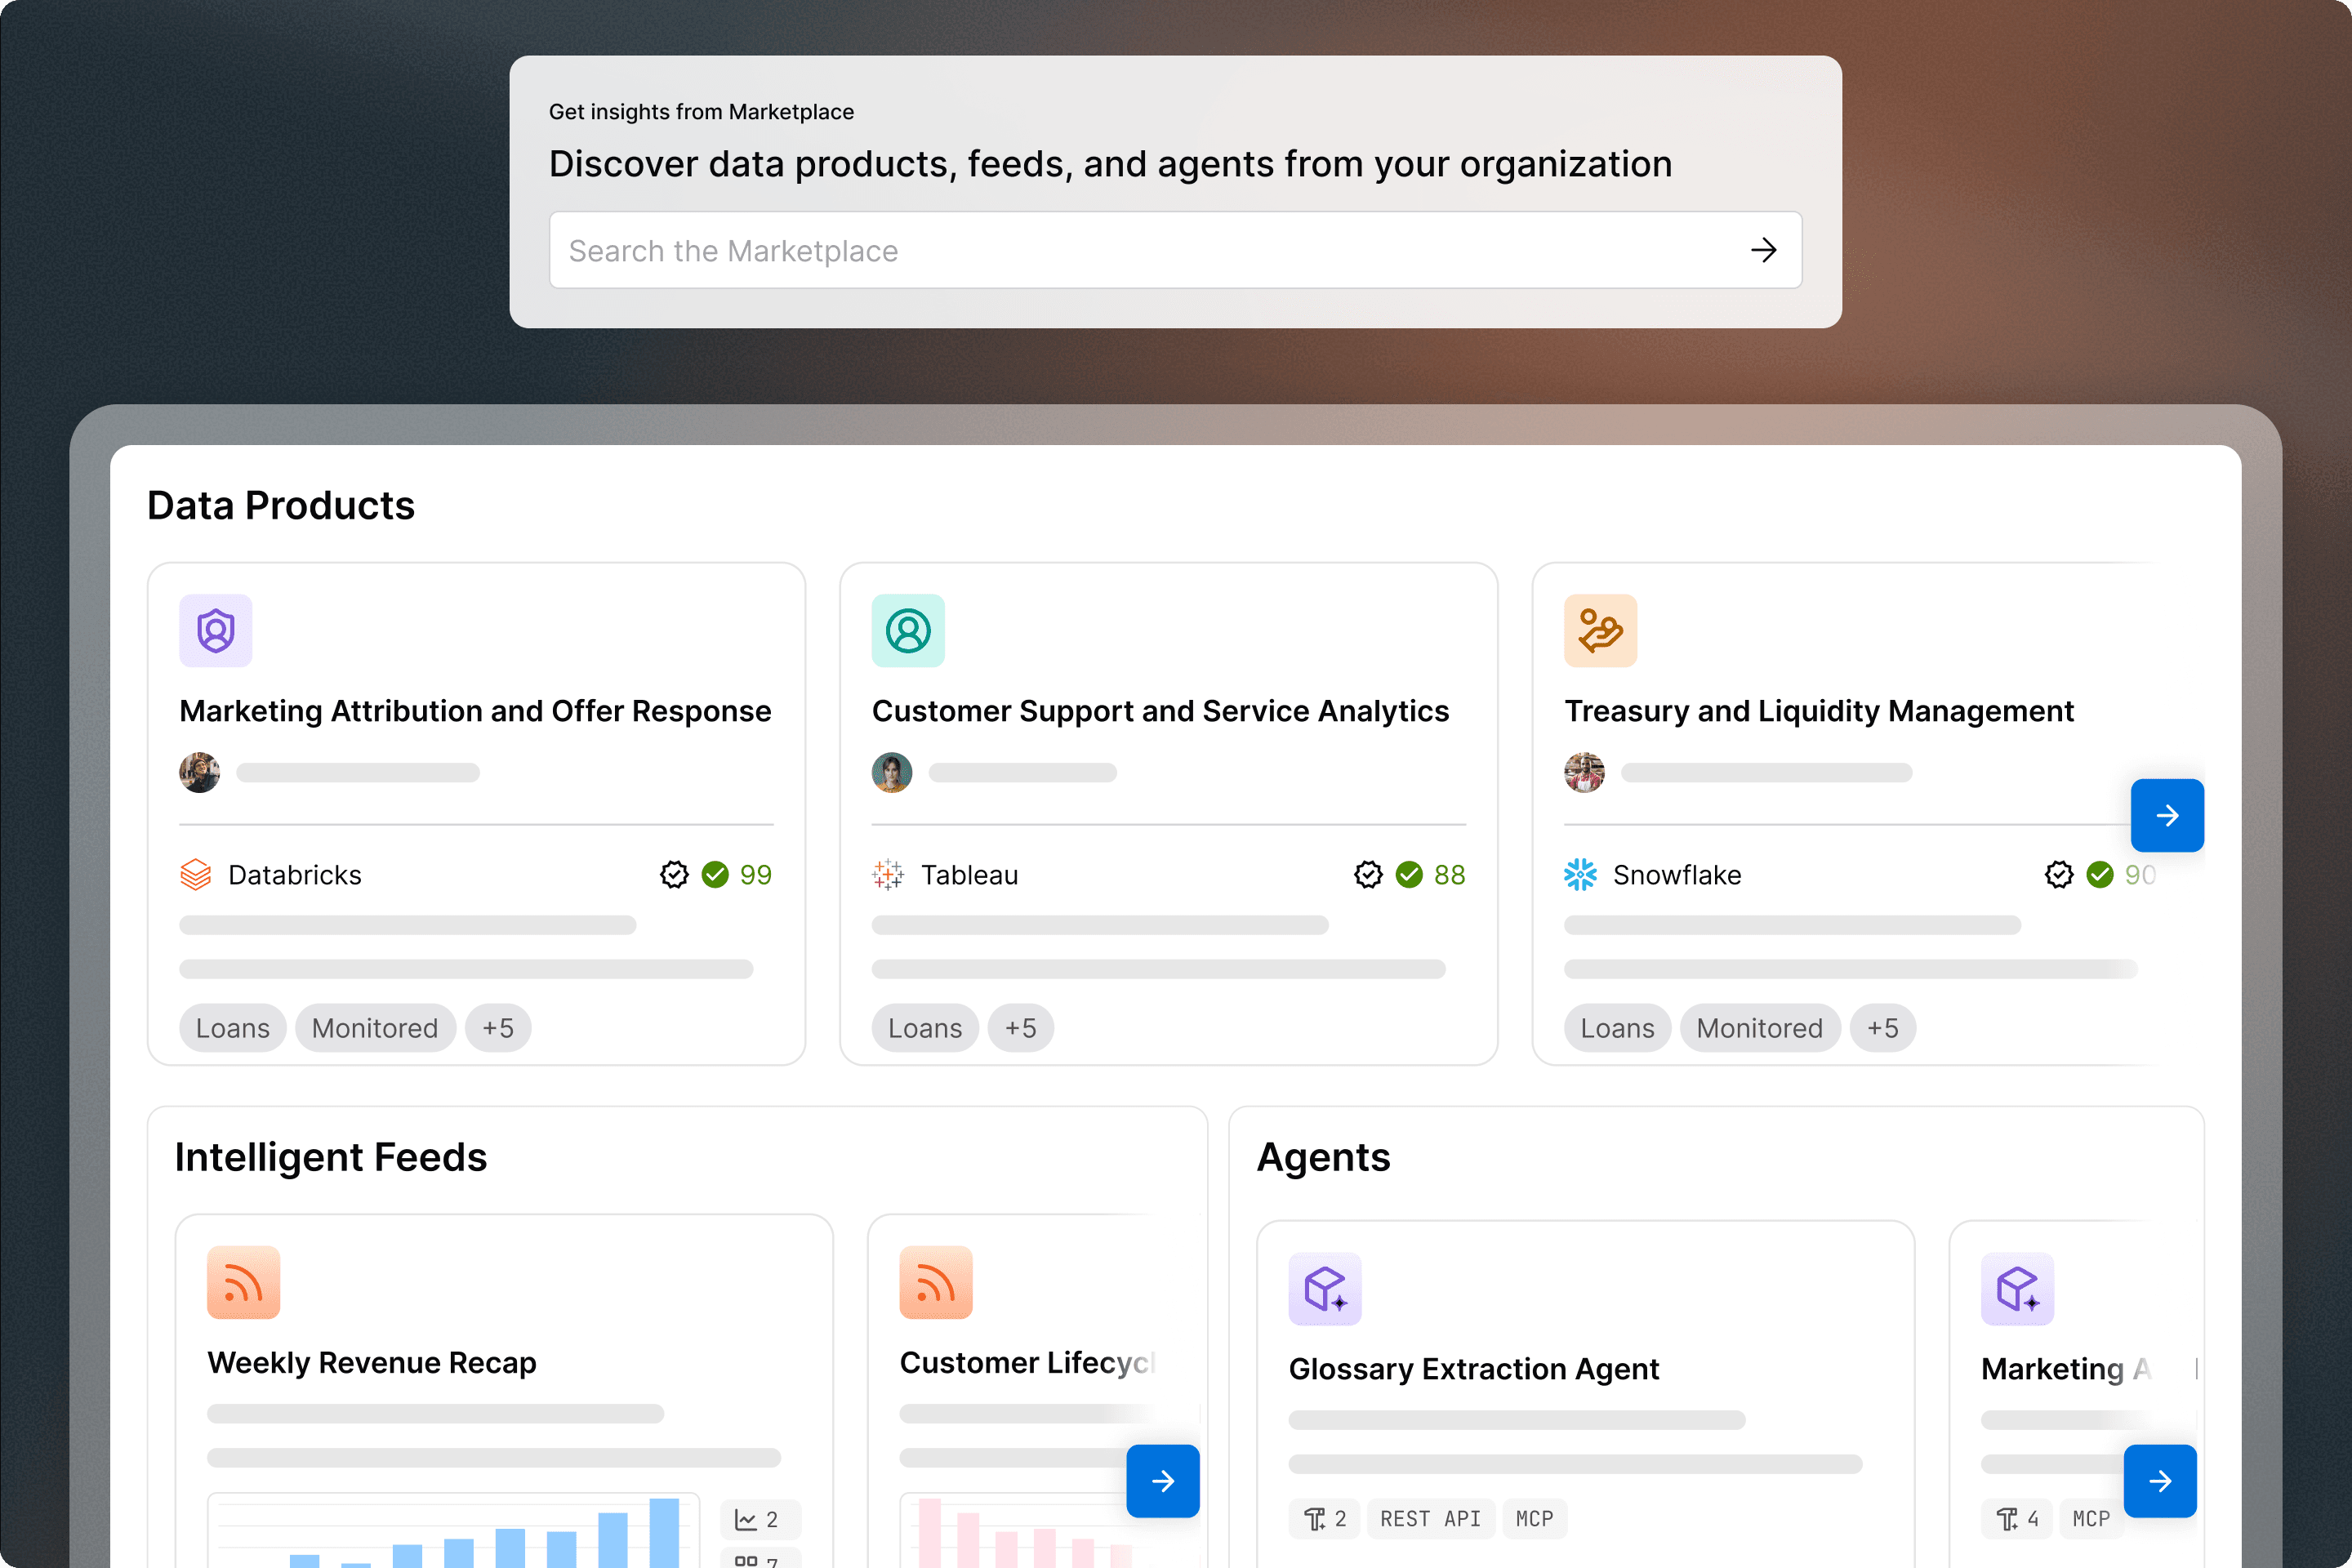2352x1568 pixels.
Task: Click verified badge icon beside score 99
Action: click(x=674, y=875)
